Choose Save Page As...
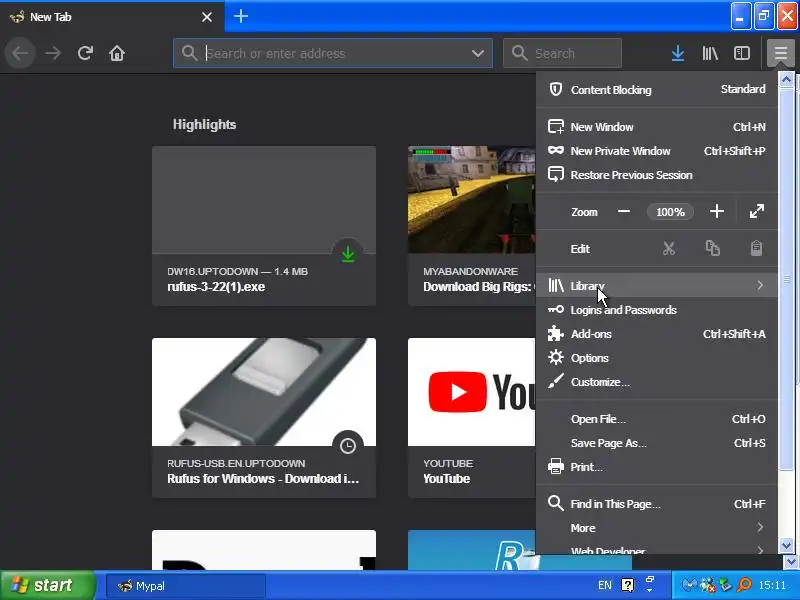The height and width of the screenshot is (600, 800). click(x=657, y=443)
